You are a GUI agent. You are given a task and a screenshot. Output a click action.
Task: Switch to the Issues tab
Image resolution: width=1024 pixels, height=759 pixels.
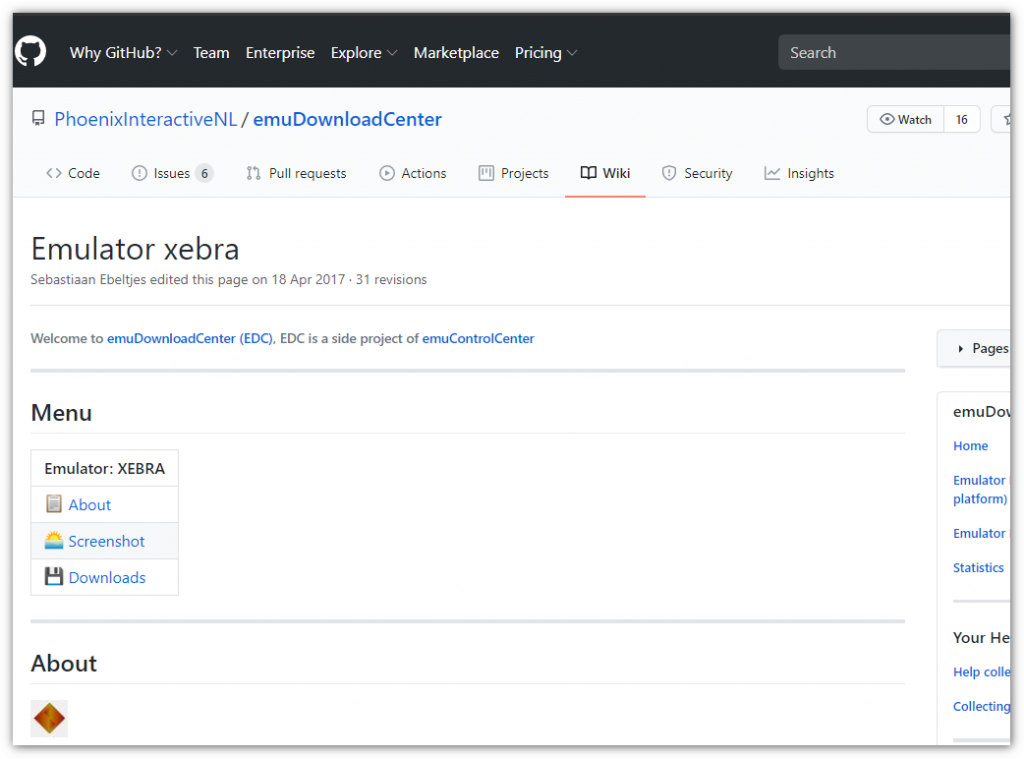click(x=172, y=173)
